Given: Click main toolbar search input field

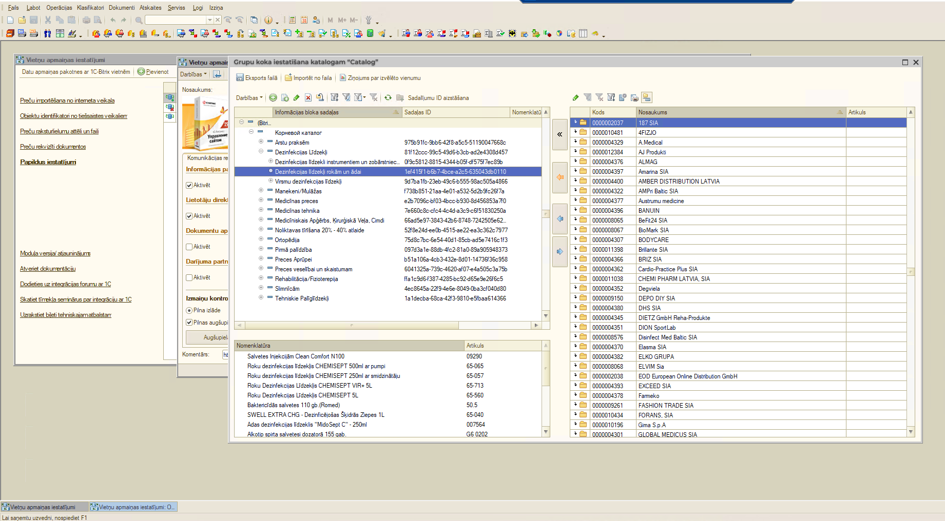Looking at the screenshot, I should click(x=175, y=20).
